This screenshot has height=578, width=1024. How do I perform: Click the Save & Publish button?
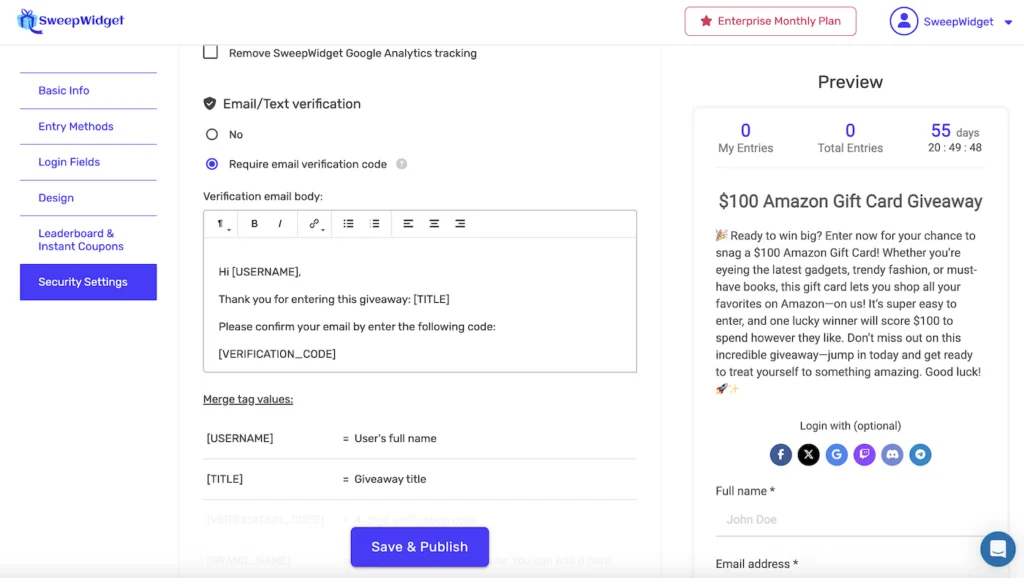click(419, 547)
